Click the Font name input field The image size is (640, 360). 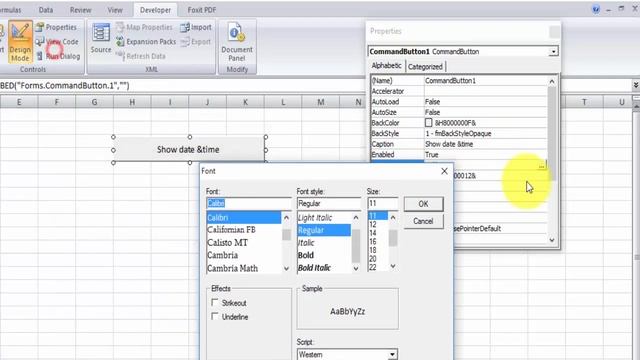(x=249, y=203)
